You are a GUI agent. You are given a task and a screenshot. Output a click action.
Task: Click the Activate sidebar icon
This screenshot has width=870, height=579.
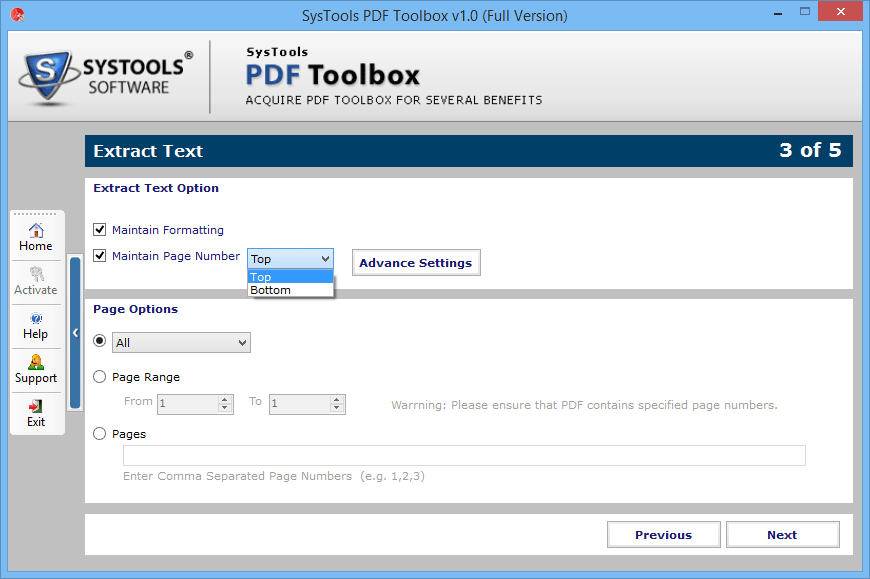pos(36,281)
